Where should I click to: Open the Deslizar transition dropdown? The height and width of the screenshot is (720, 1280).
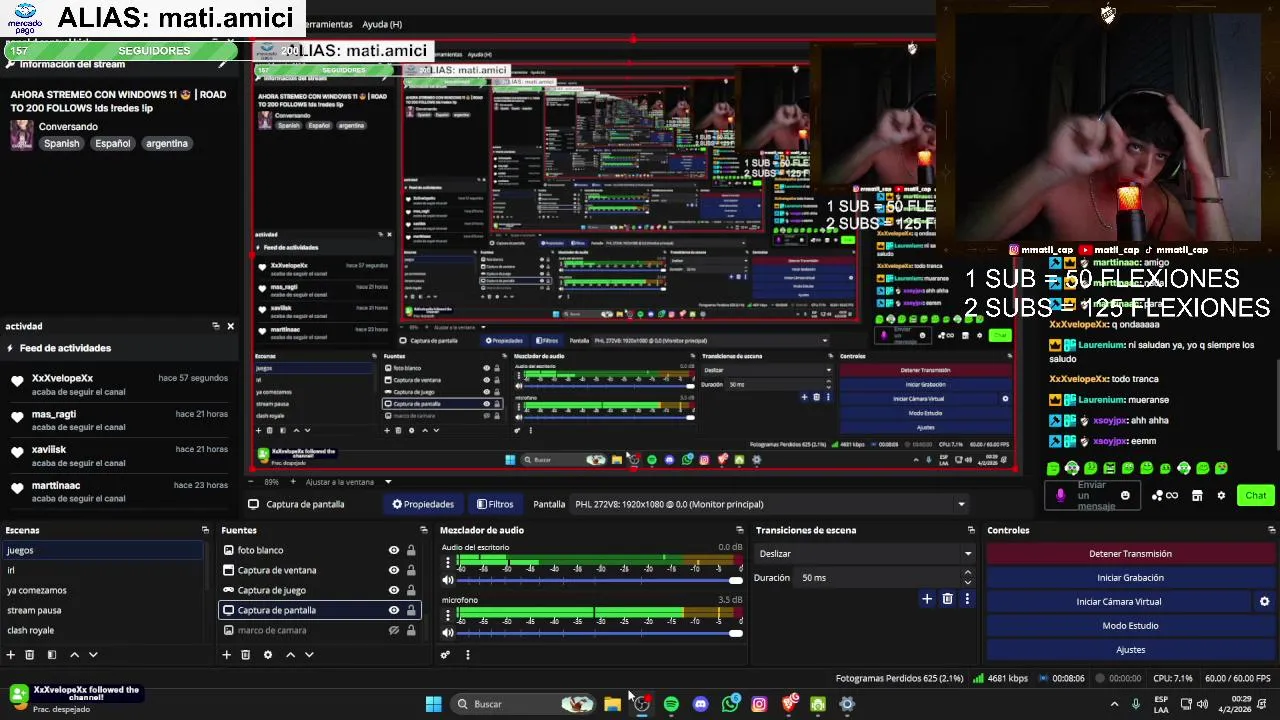864,553
